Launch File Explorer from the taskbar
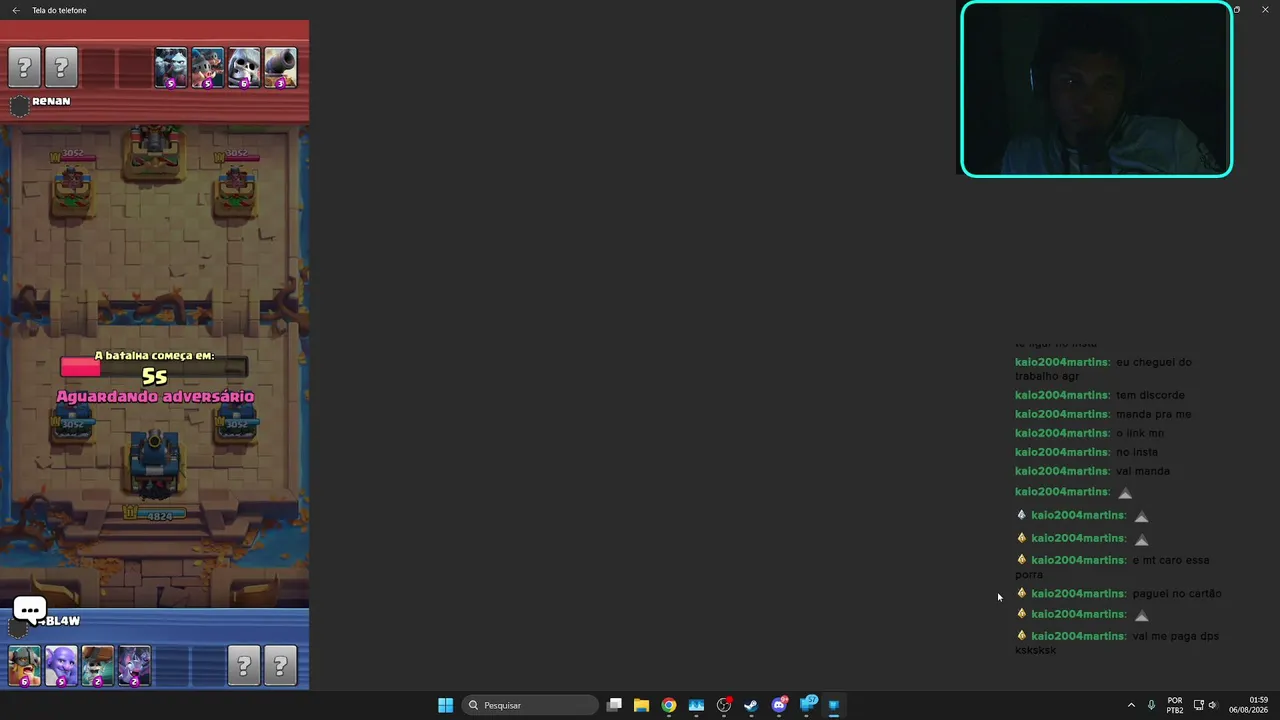The image size is (1280, 720). point(641,705)
